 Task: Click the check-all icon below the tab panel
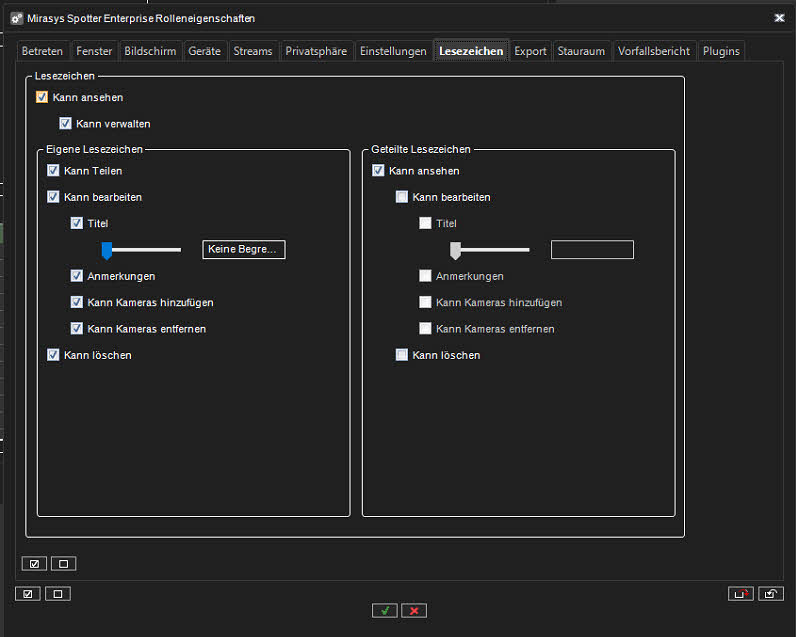click(28, 594)
